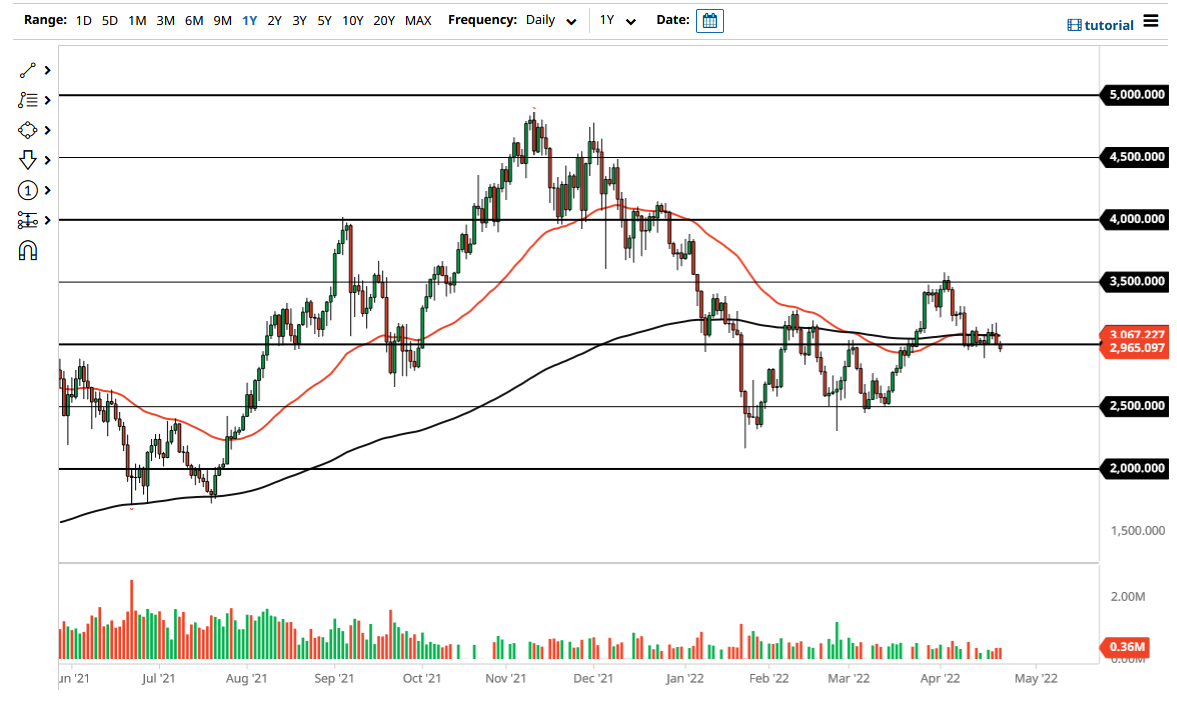This screenshot has width=1177, height=705.
Task: Set range to 5D
Action: (110, 21)
